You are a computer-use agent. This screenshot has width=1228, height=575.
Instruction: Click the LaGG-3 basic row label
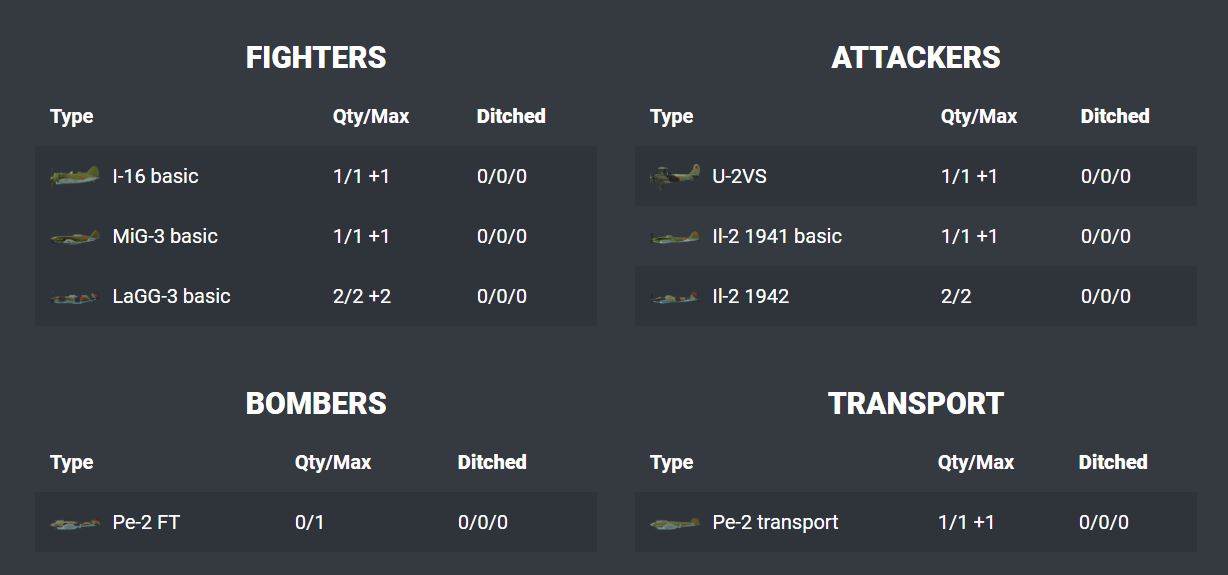(172, 296)
